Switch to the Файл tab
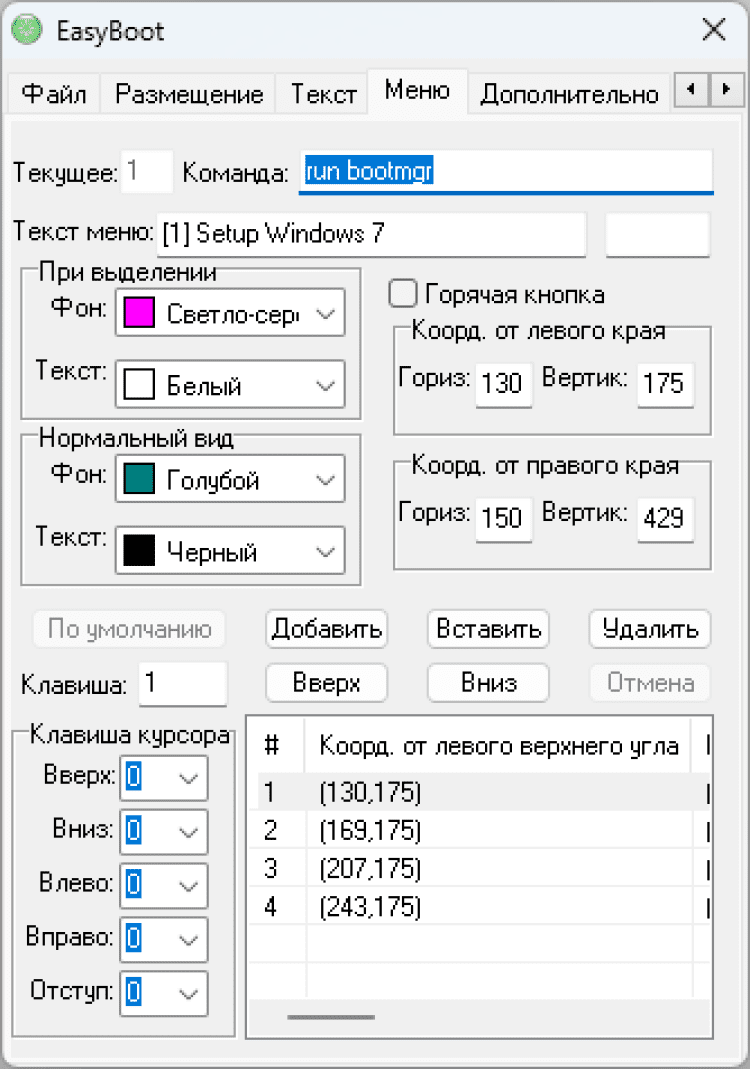 tap(54, 94)
